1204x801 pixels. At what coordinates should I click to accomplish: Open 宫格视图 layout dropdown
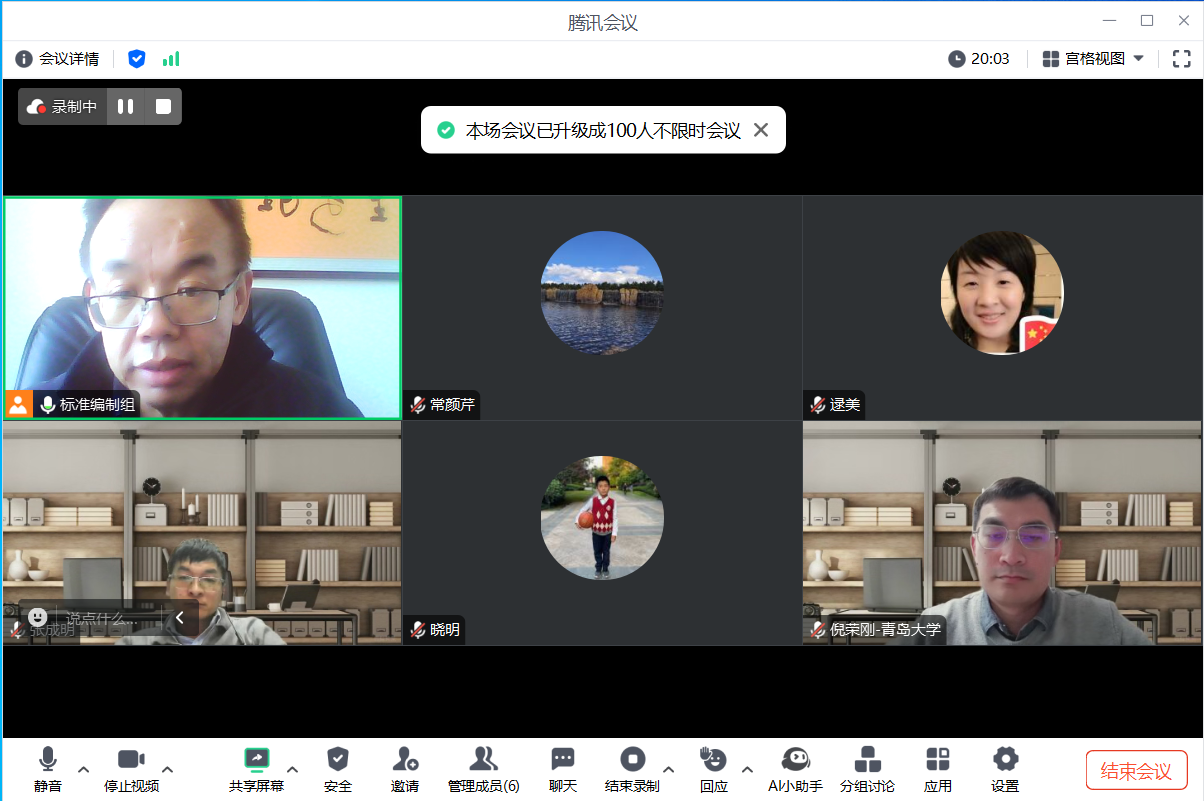1093,59
